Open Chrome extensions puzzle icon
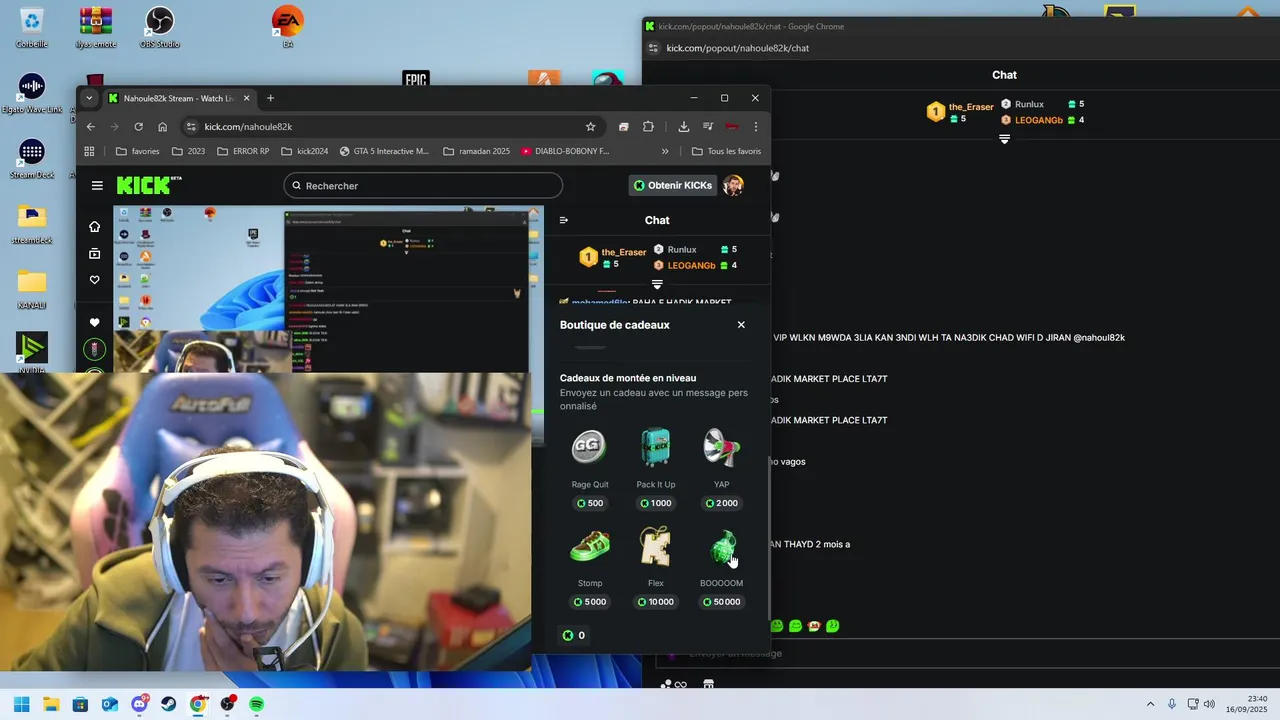Screen dimensions: 1280x720 point(648,127)
